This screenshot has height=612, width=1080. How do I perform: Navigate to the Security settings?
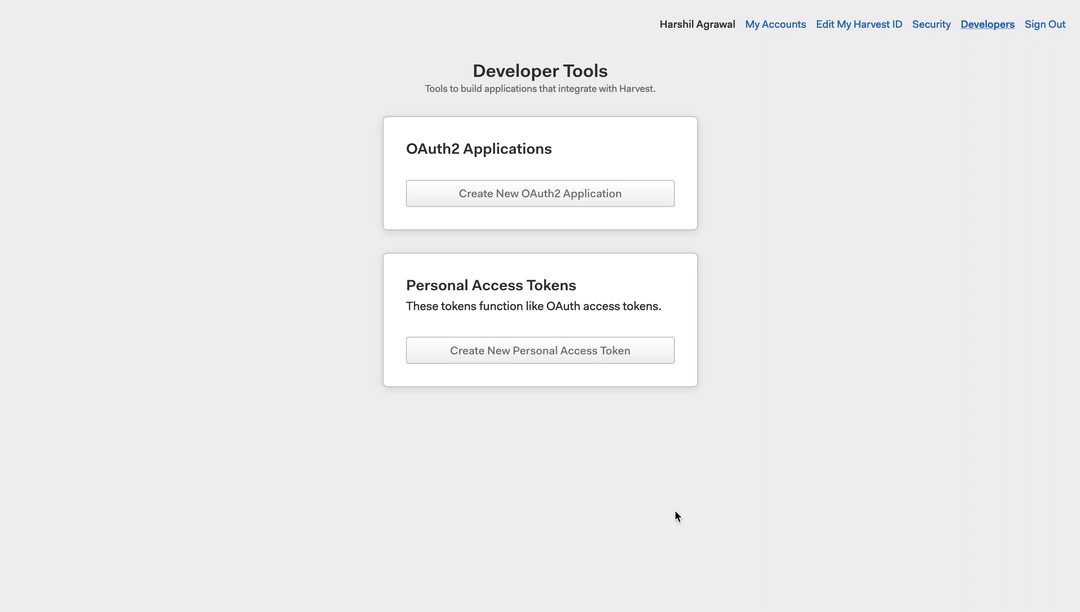pyautogui.click(x=931, y=24)
